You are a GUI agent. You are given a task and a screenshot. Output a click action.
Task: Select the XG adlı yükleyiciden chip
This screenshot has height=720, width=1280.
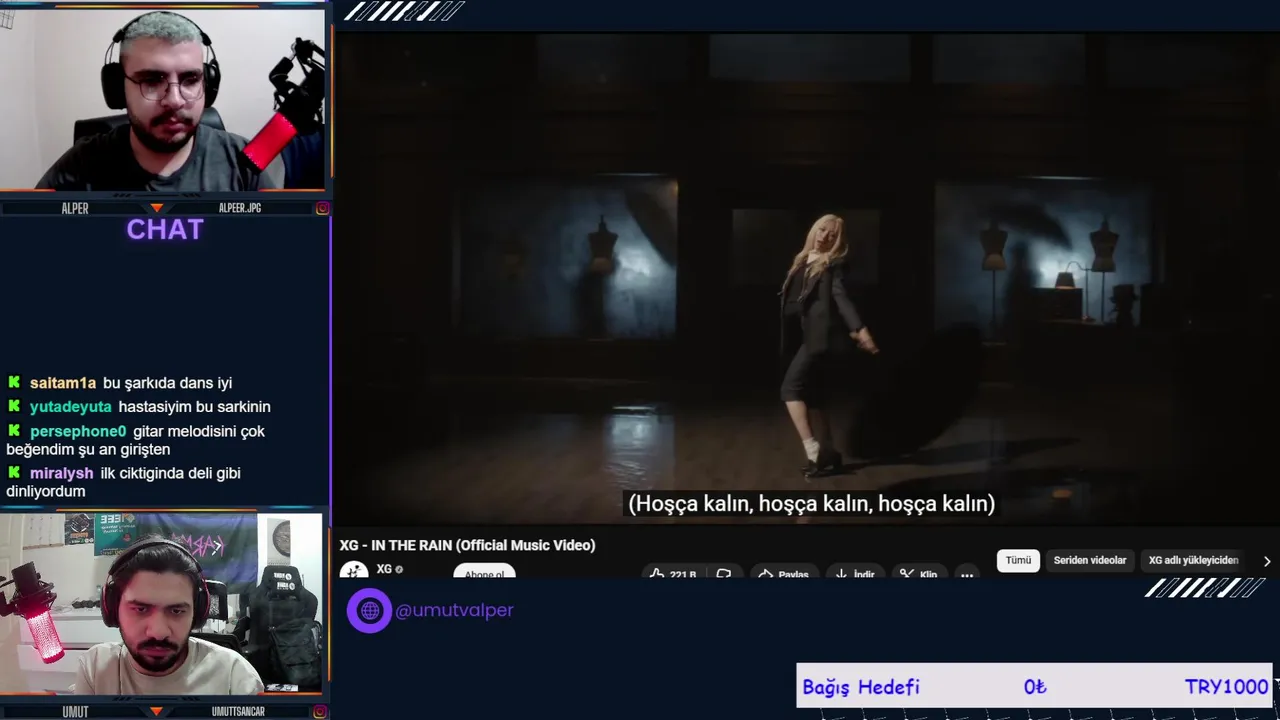1193,560
